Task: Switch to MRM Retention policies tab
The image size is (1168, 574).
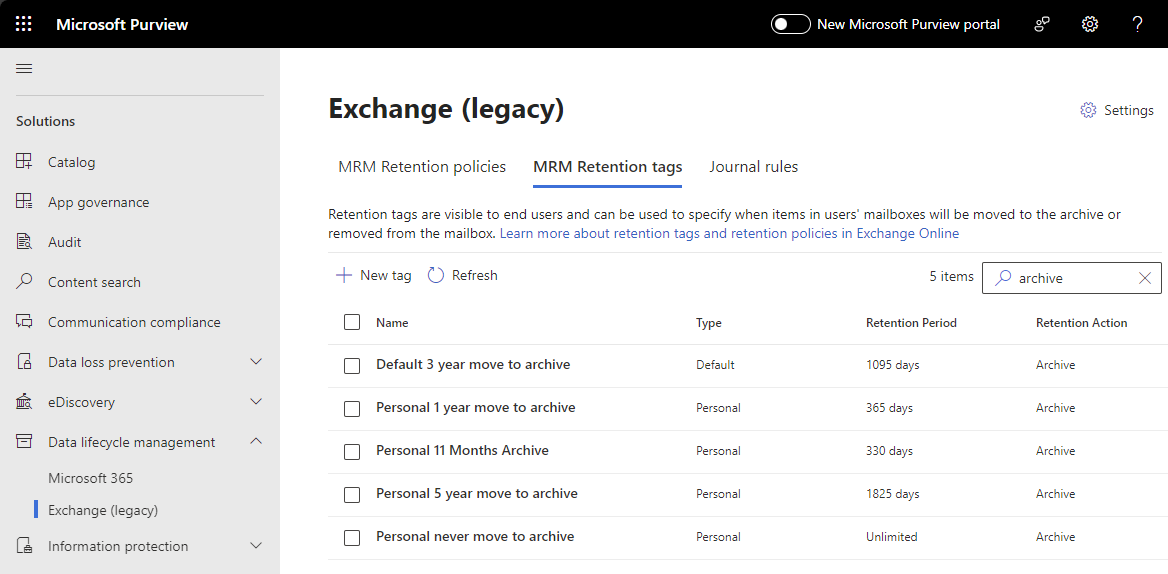Action: point(422,167)
